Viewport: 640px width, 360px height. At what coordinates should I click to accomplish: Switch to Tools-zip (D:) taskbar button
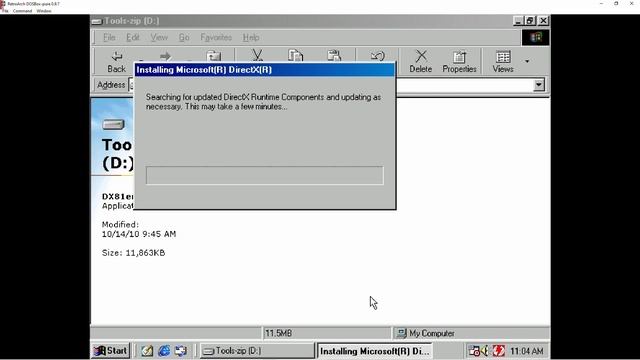pyautogui.click(x=257, y=351)
